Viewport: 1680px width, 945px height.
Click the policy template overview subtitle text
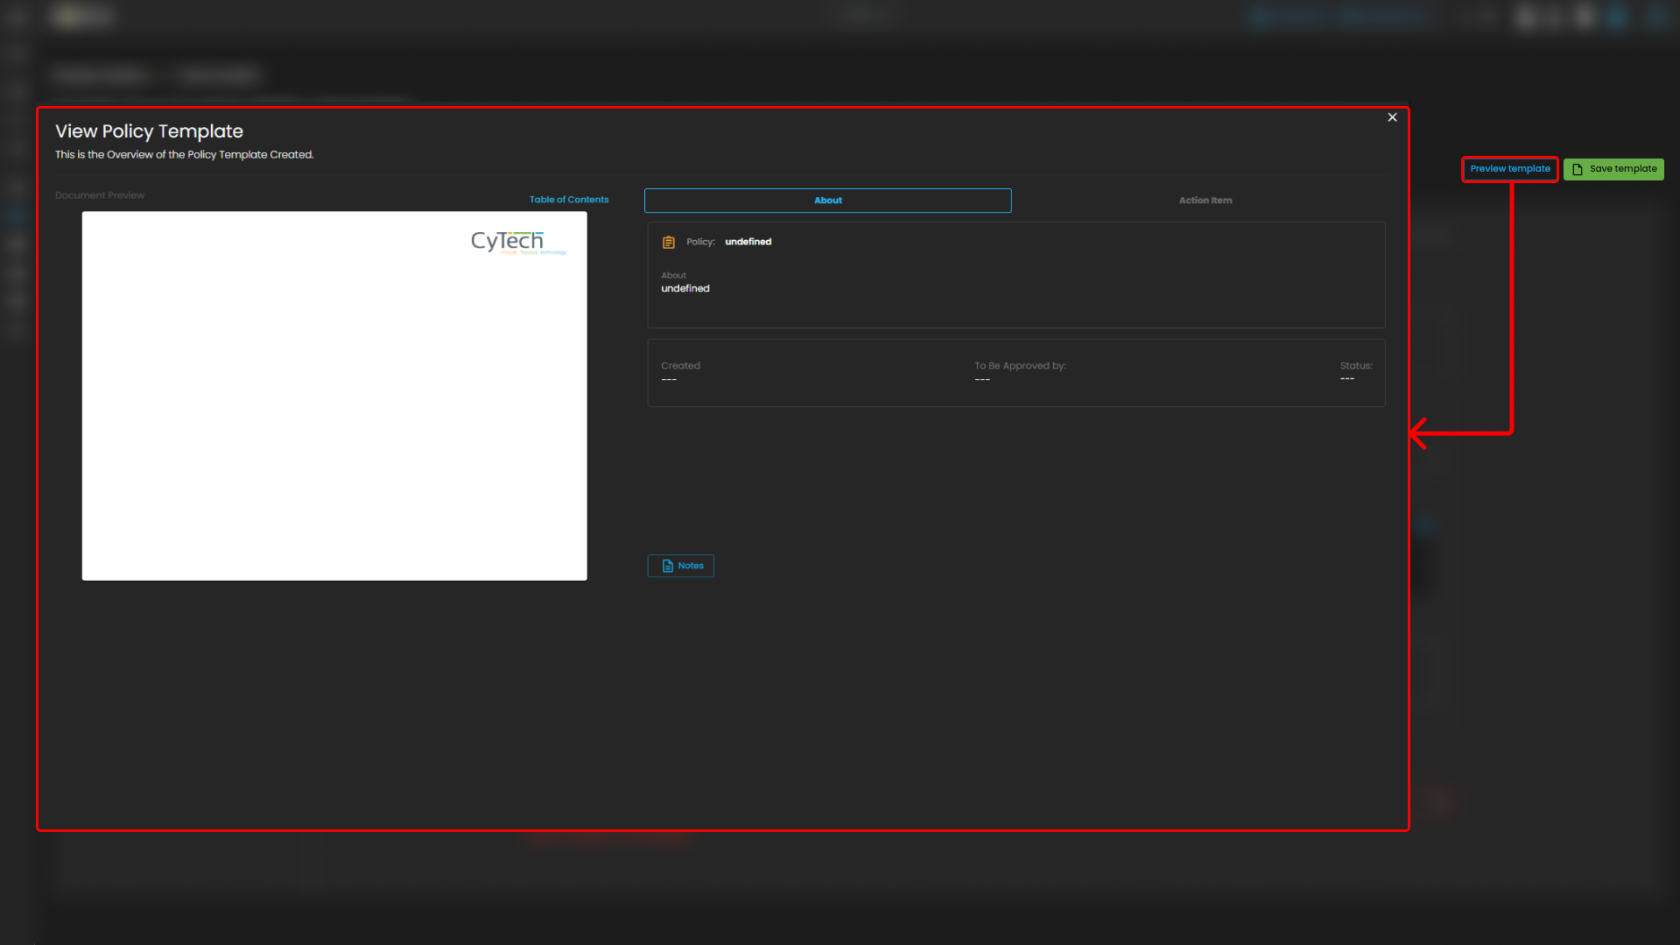pos(184,155)
